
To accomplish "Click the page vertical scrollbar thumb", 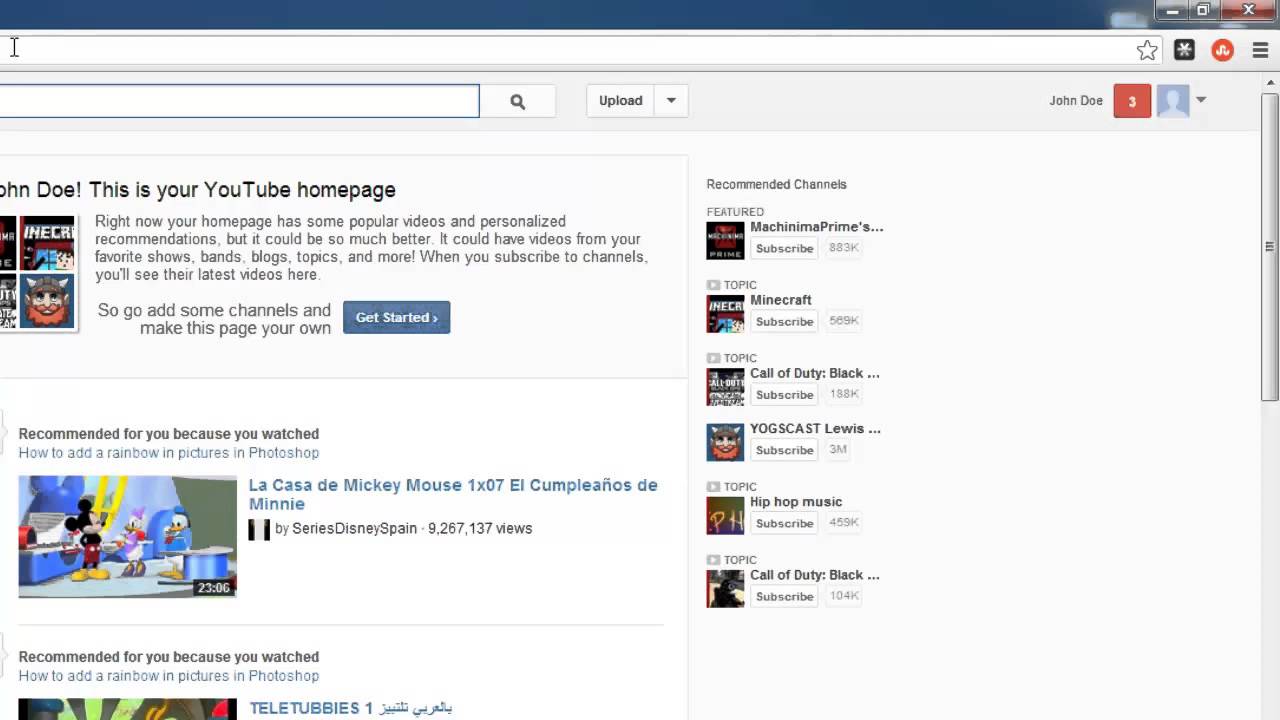I will [x=1270, y=247].
